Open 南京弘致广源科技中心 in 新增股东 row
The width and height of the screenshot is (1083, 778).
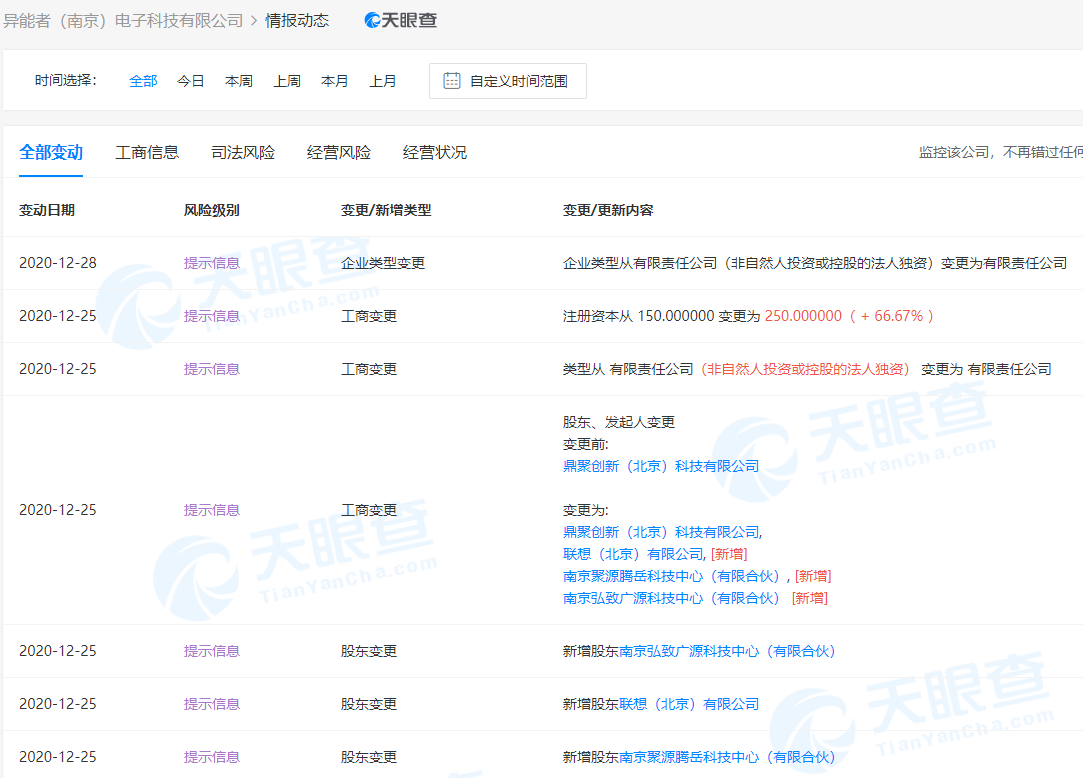[x=727, y=651]
